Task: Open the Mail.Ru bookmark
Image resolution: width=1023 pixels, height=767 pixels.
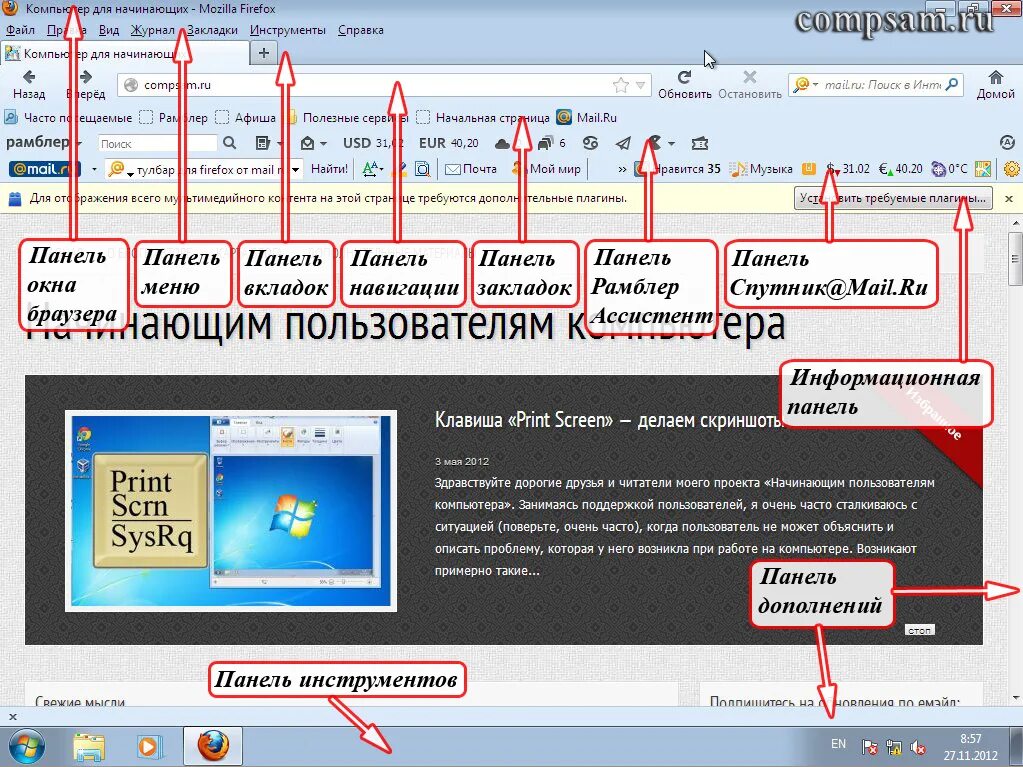Action: click(587, 118)
